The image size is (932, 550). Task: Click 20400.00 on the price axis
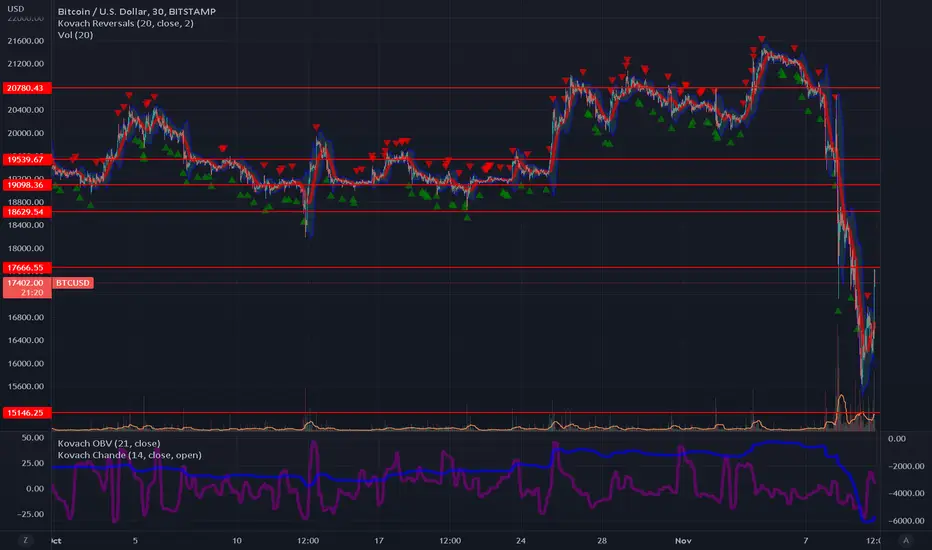(x=26, y=110)
